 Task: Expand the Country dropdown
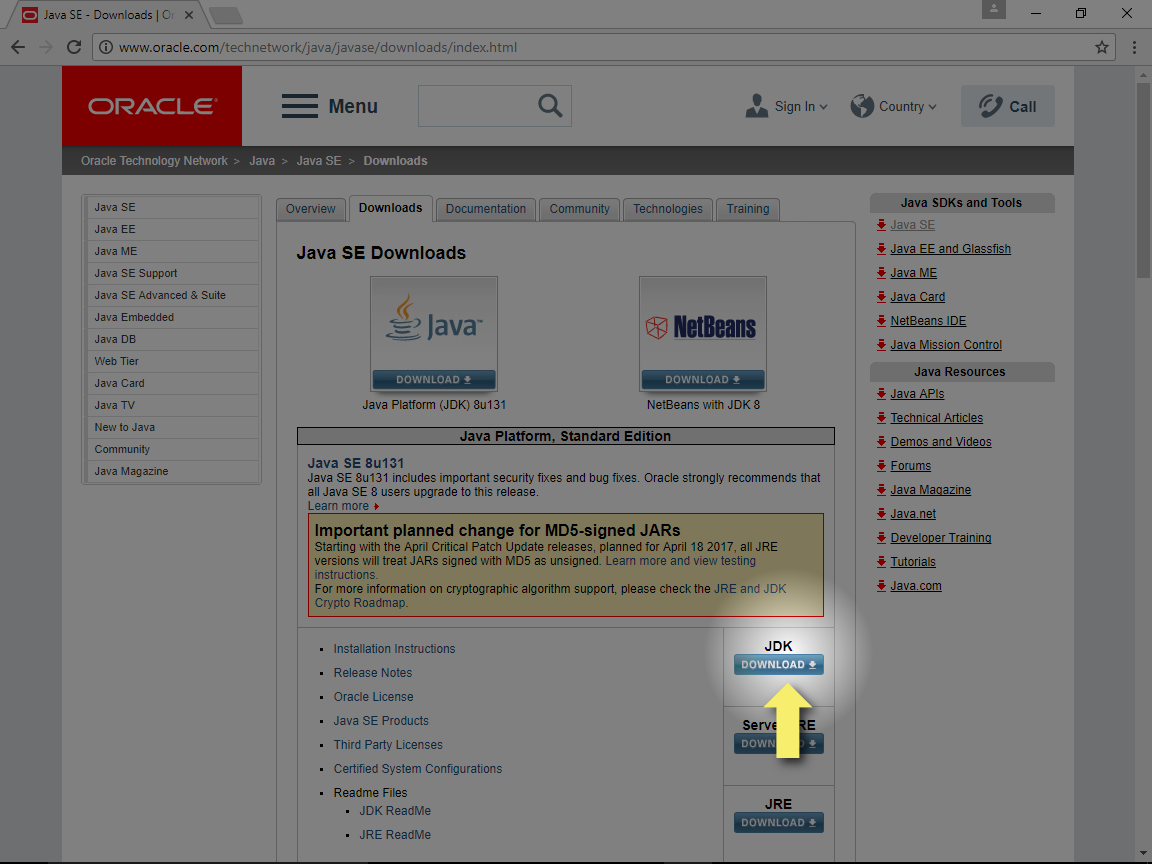pyautogui.click(x=893, y=106)
